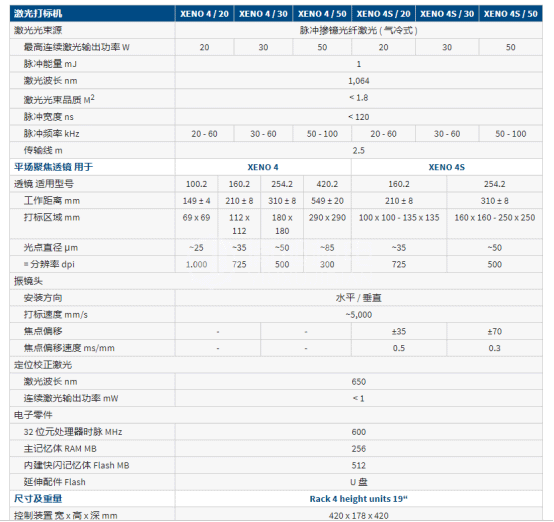
Task: Click the XENO 4 / 20 column header
Action: [x=204, y=14]
